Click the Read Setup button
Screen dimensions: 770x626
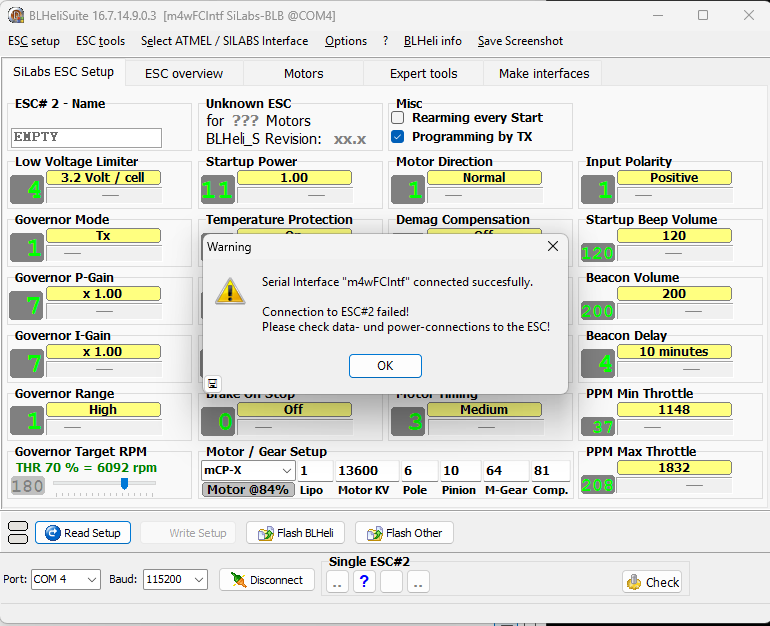point(82,533)
